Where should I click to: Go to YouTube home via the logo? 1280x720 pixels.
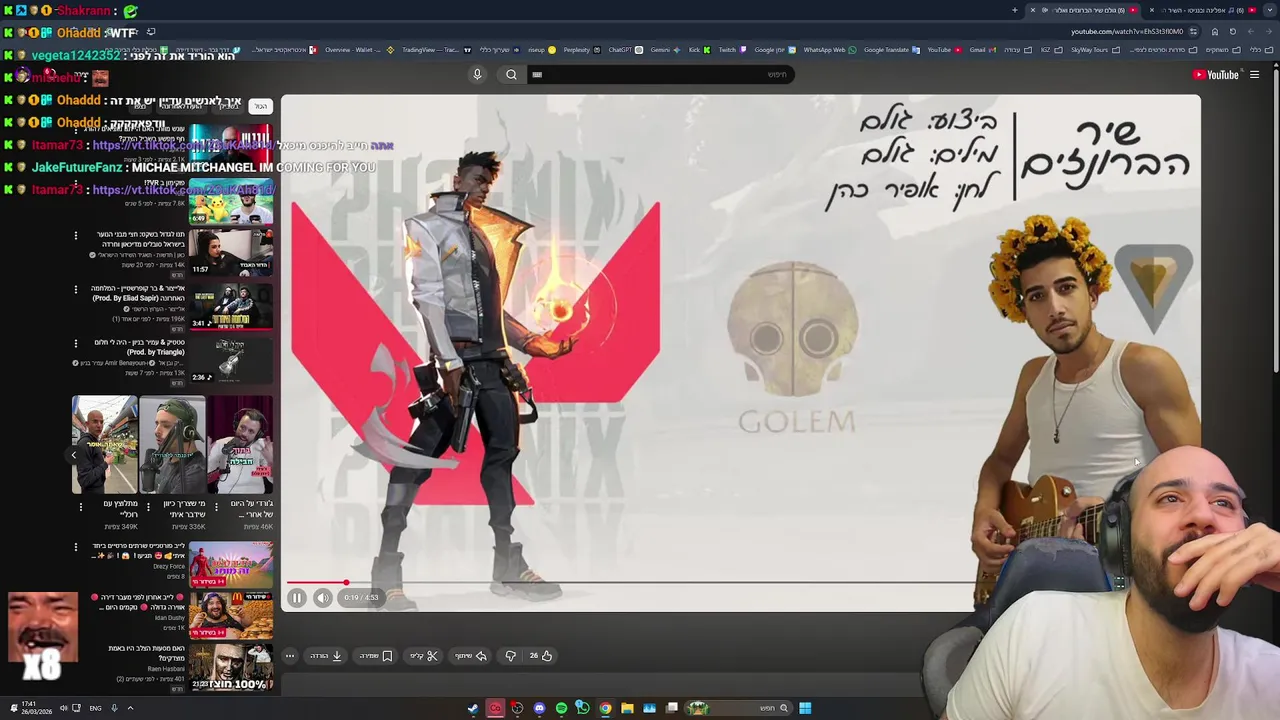1215,74
